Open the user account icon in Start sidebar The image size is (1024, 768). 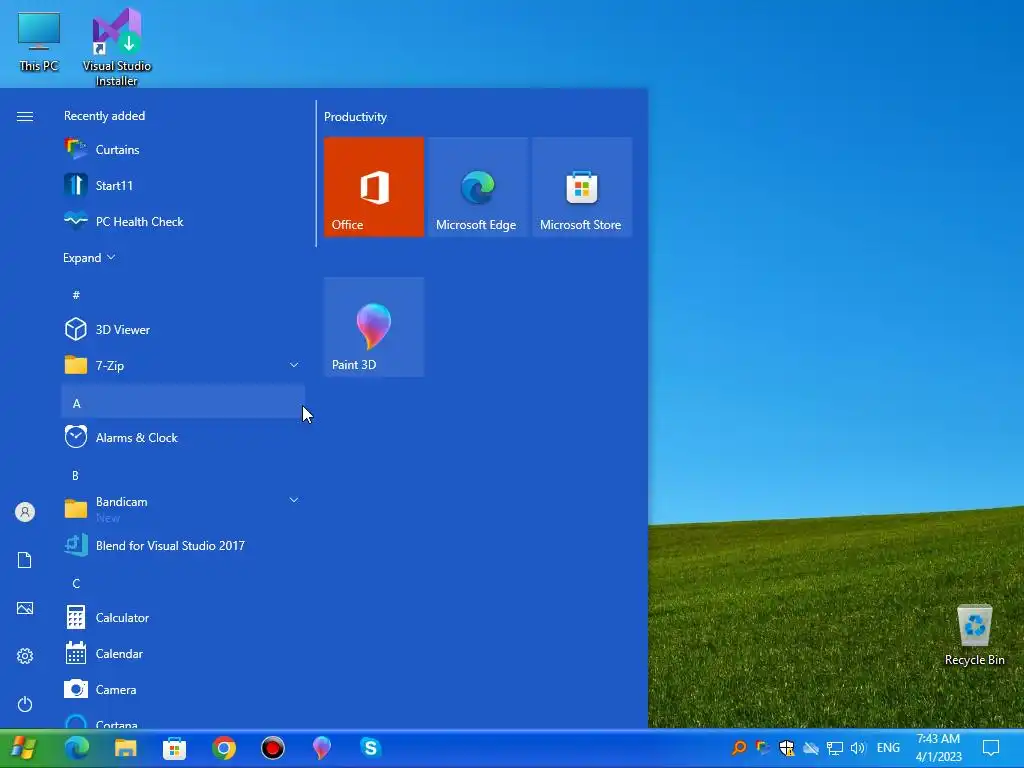[25, 512]
